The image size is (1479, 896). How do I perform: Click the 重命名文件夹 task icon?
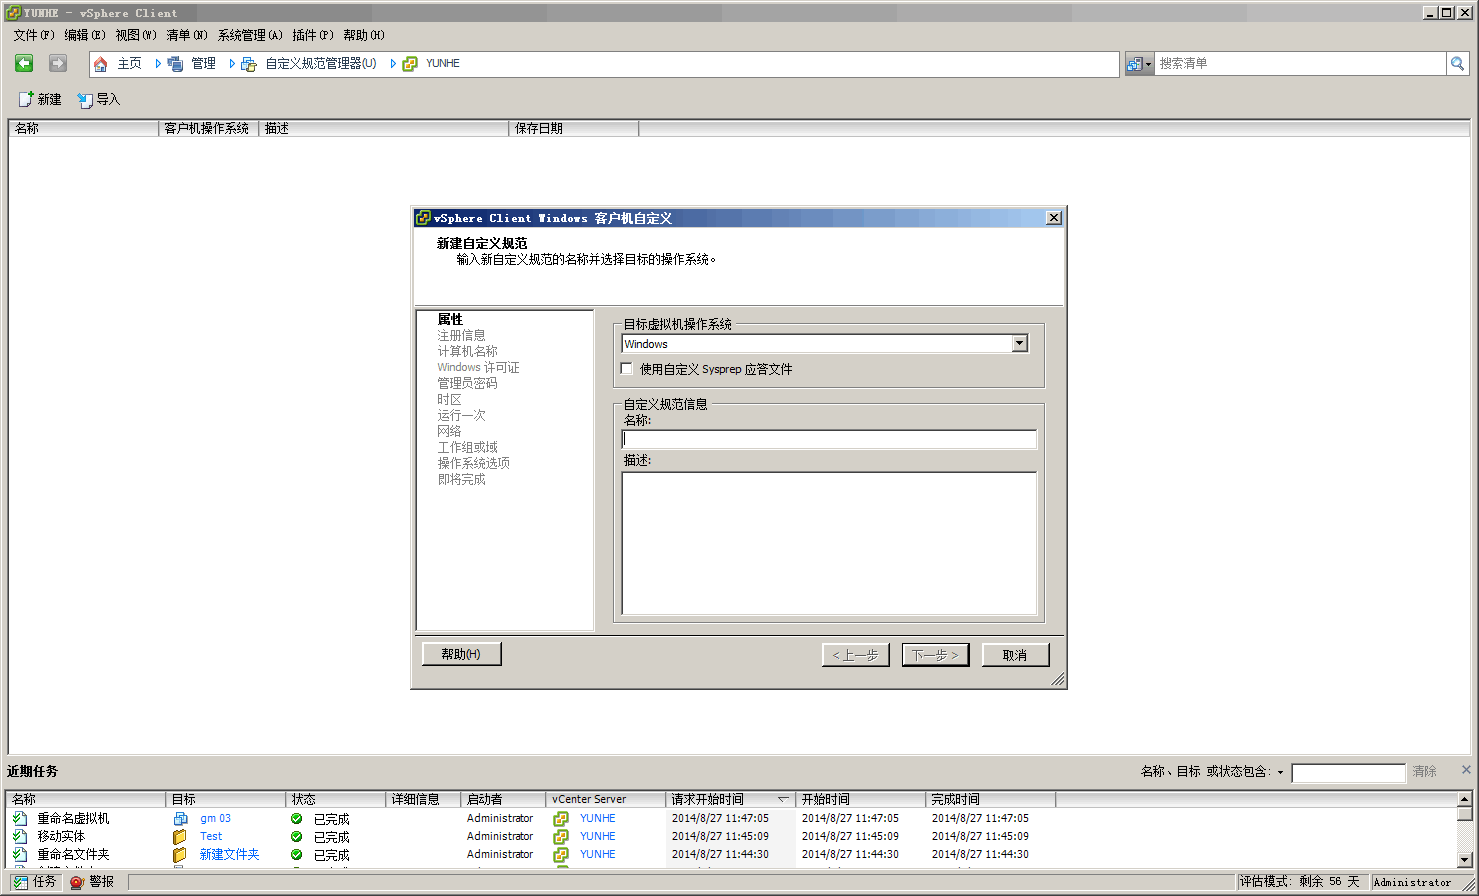point(20,854)
